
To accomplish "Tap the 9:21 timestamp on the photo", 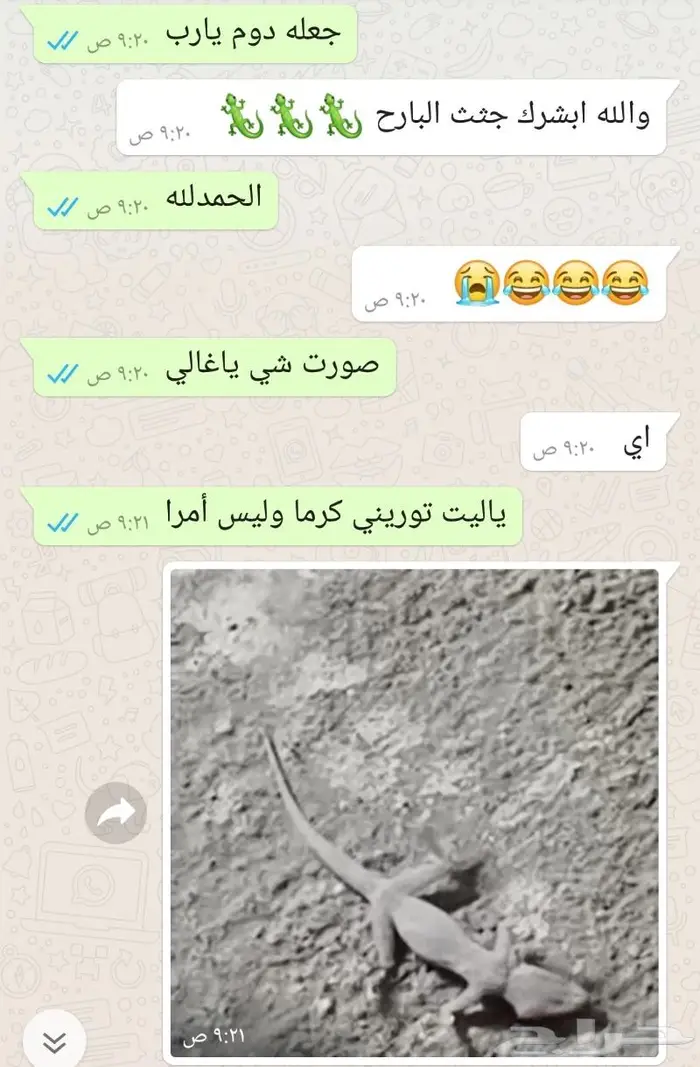I will pos(213,1036).
